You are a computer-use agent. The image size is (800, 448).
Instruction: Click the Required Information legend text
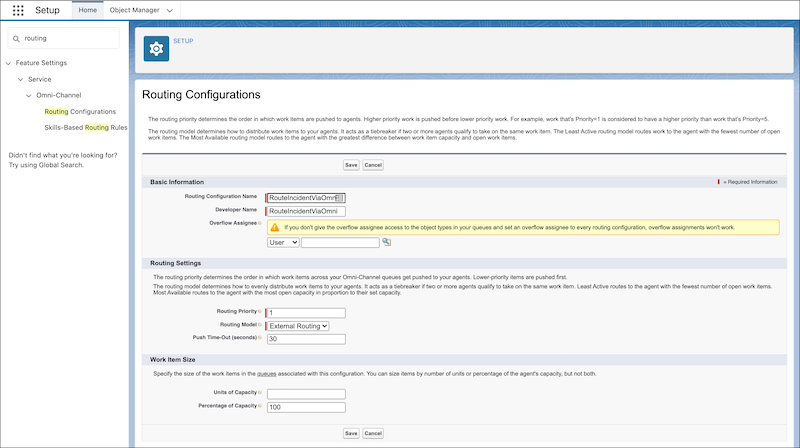coord(750,182)
